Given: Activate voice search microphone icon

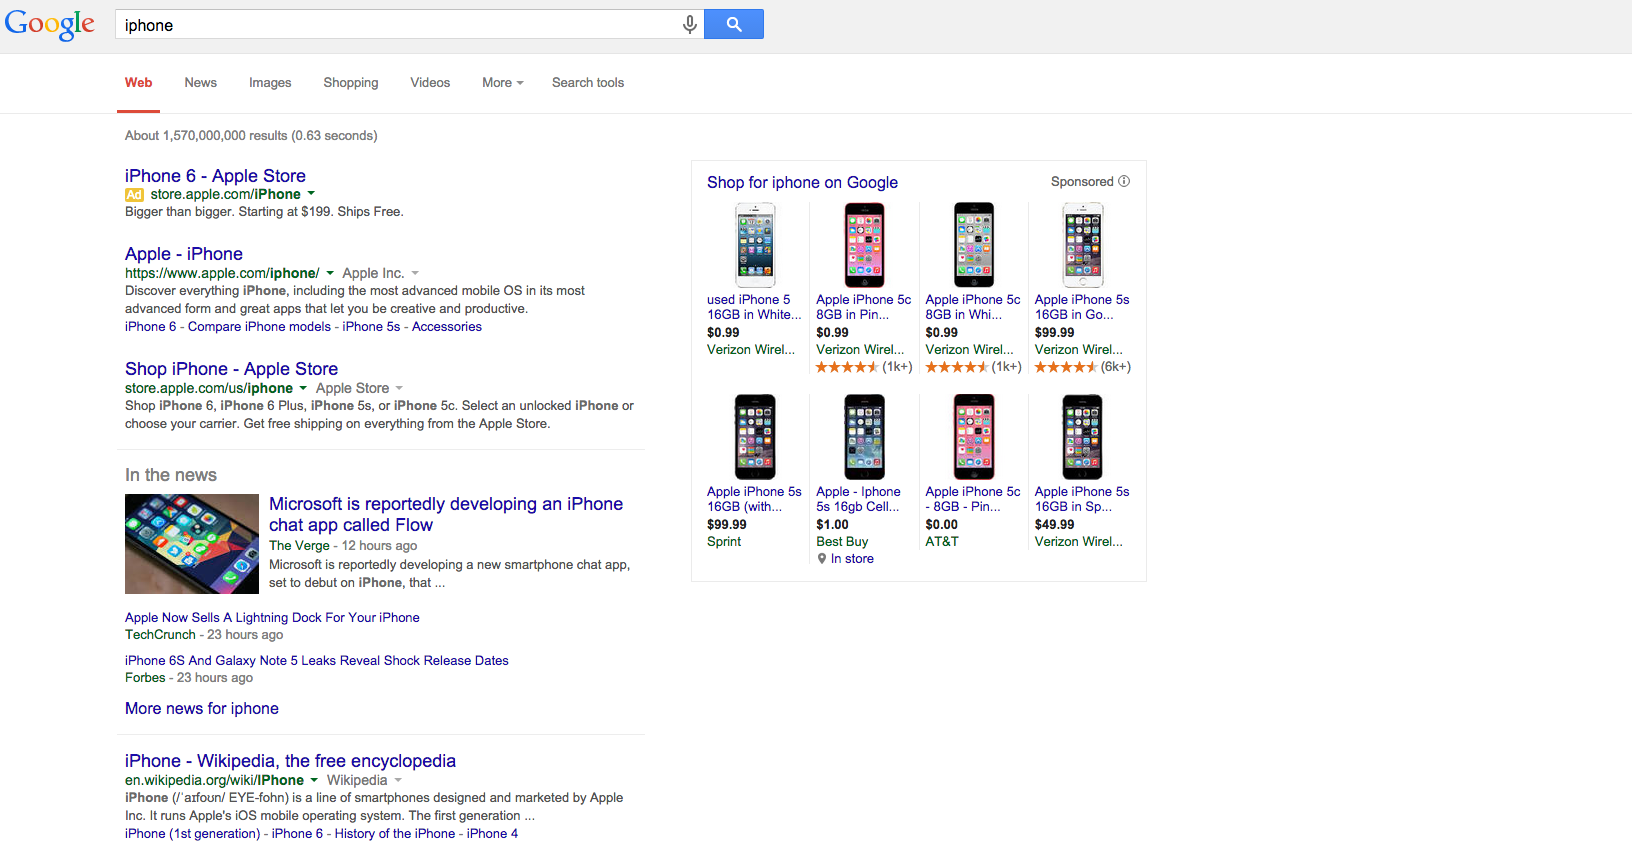Looking at the screenshot, I should click(x=690, y=25).
